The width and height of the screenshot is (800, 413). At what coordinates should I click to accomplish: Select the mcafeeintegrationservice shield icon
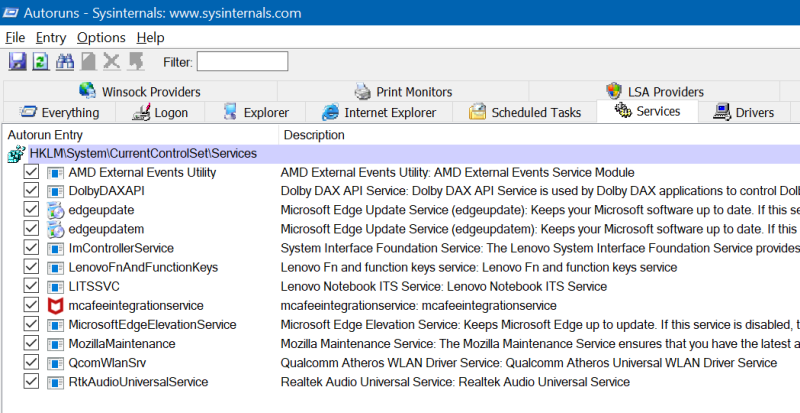55,305
